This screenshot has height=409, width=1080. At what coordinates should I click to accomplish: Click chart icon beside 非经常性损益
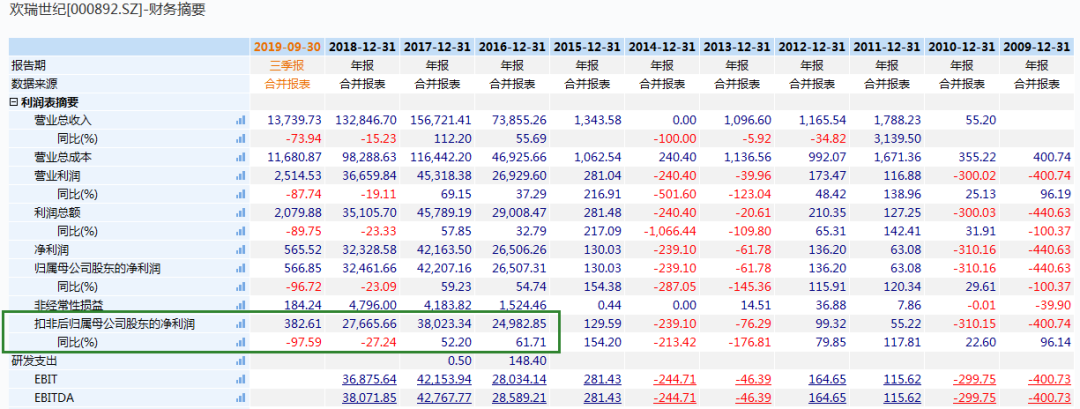tap(240, 305)
